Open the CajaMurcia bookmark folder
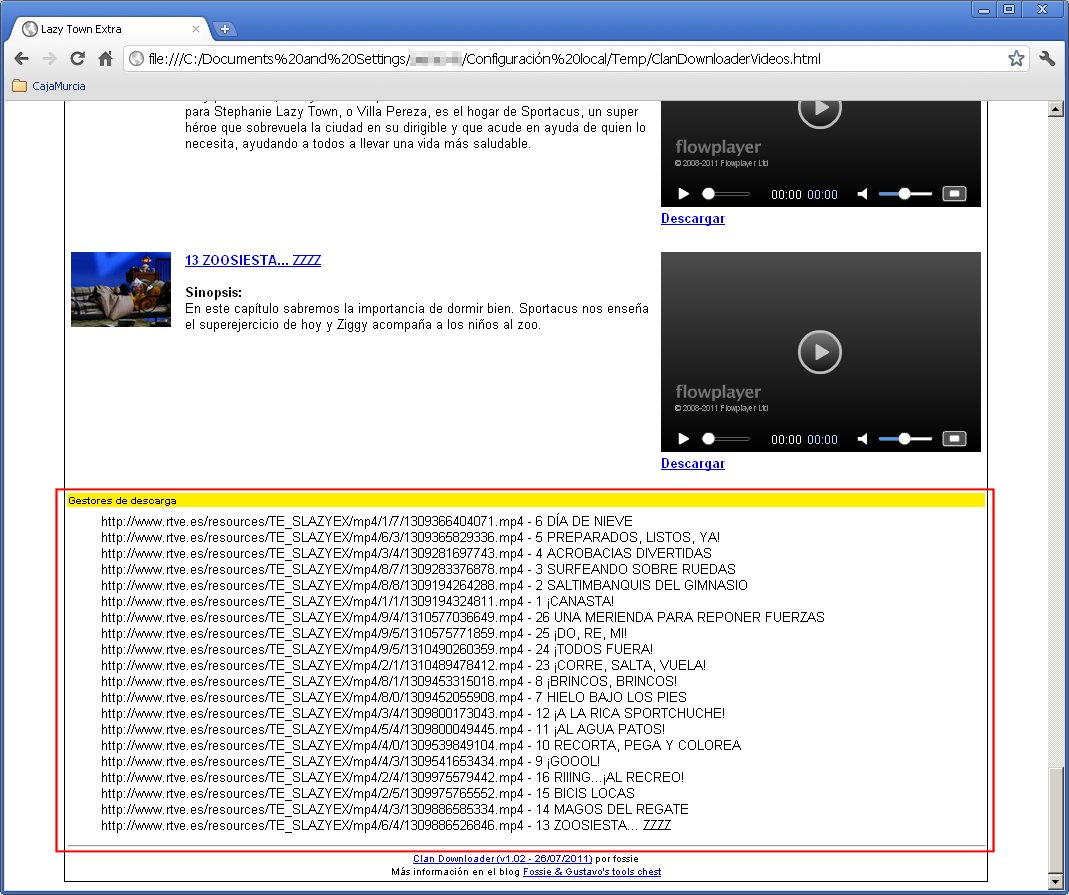The height and width of the screenshot is (895, 1069). click(x=49, y=86)
